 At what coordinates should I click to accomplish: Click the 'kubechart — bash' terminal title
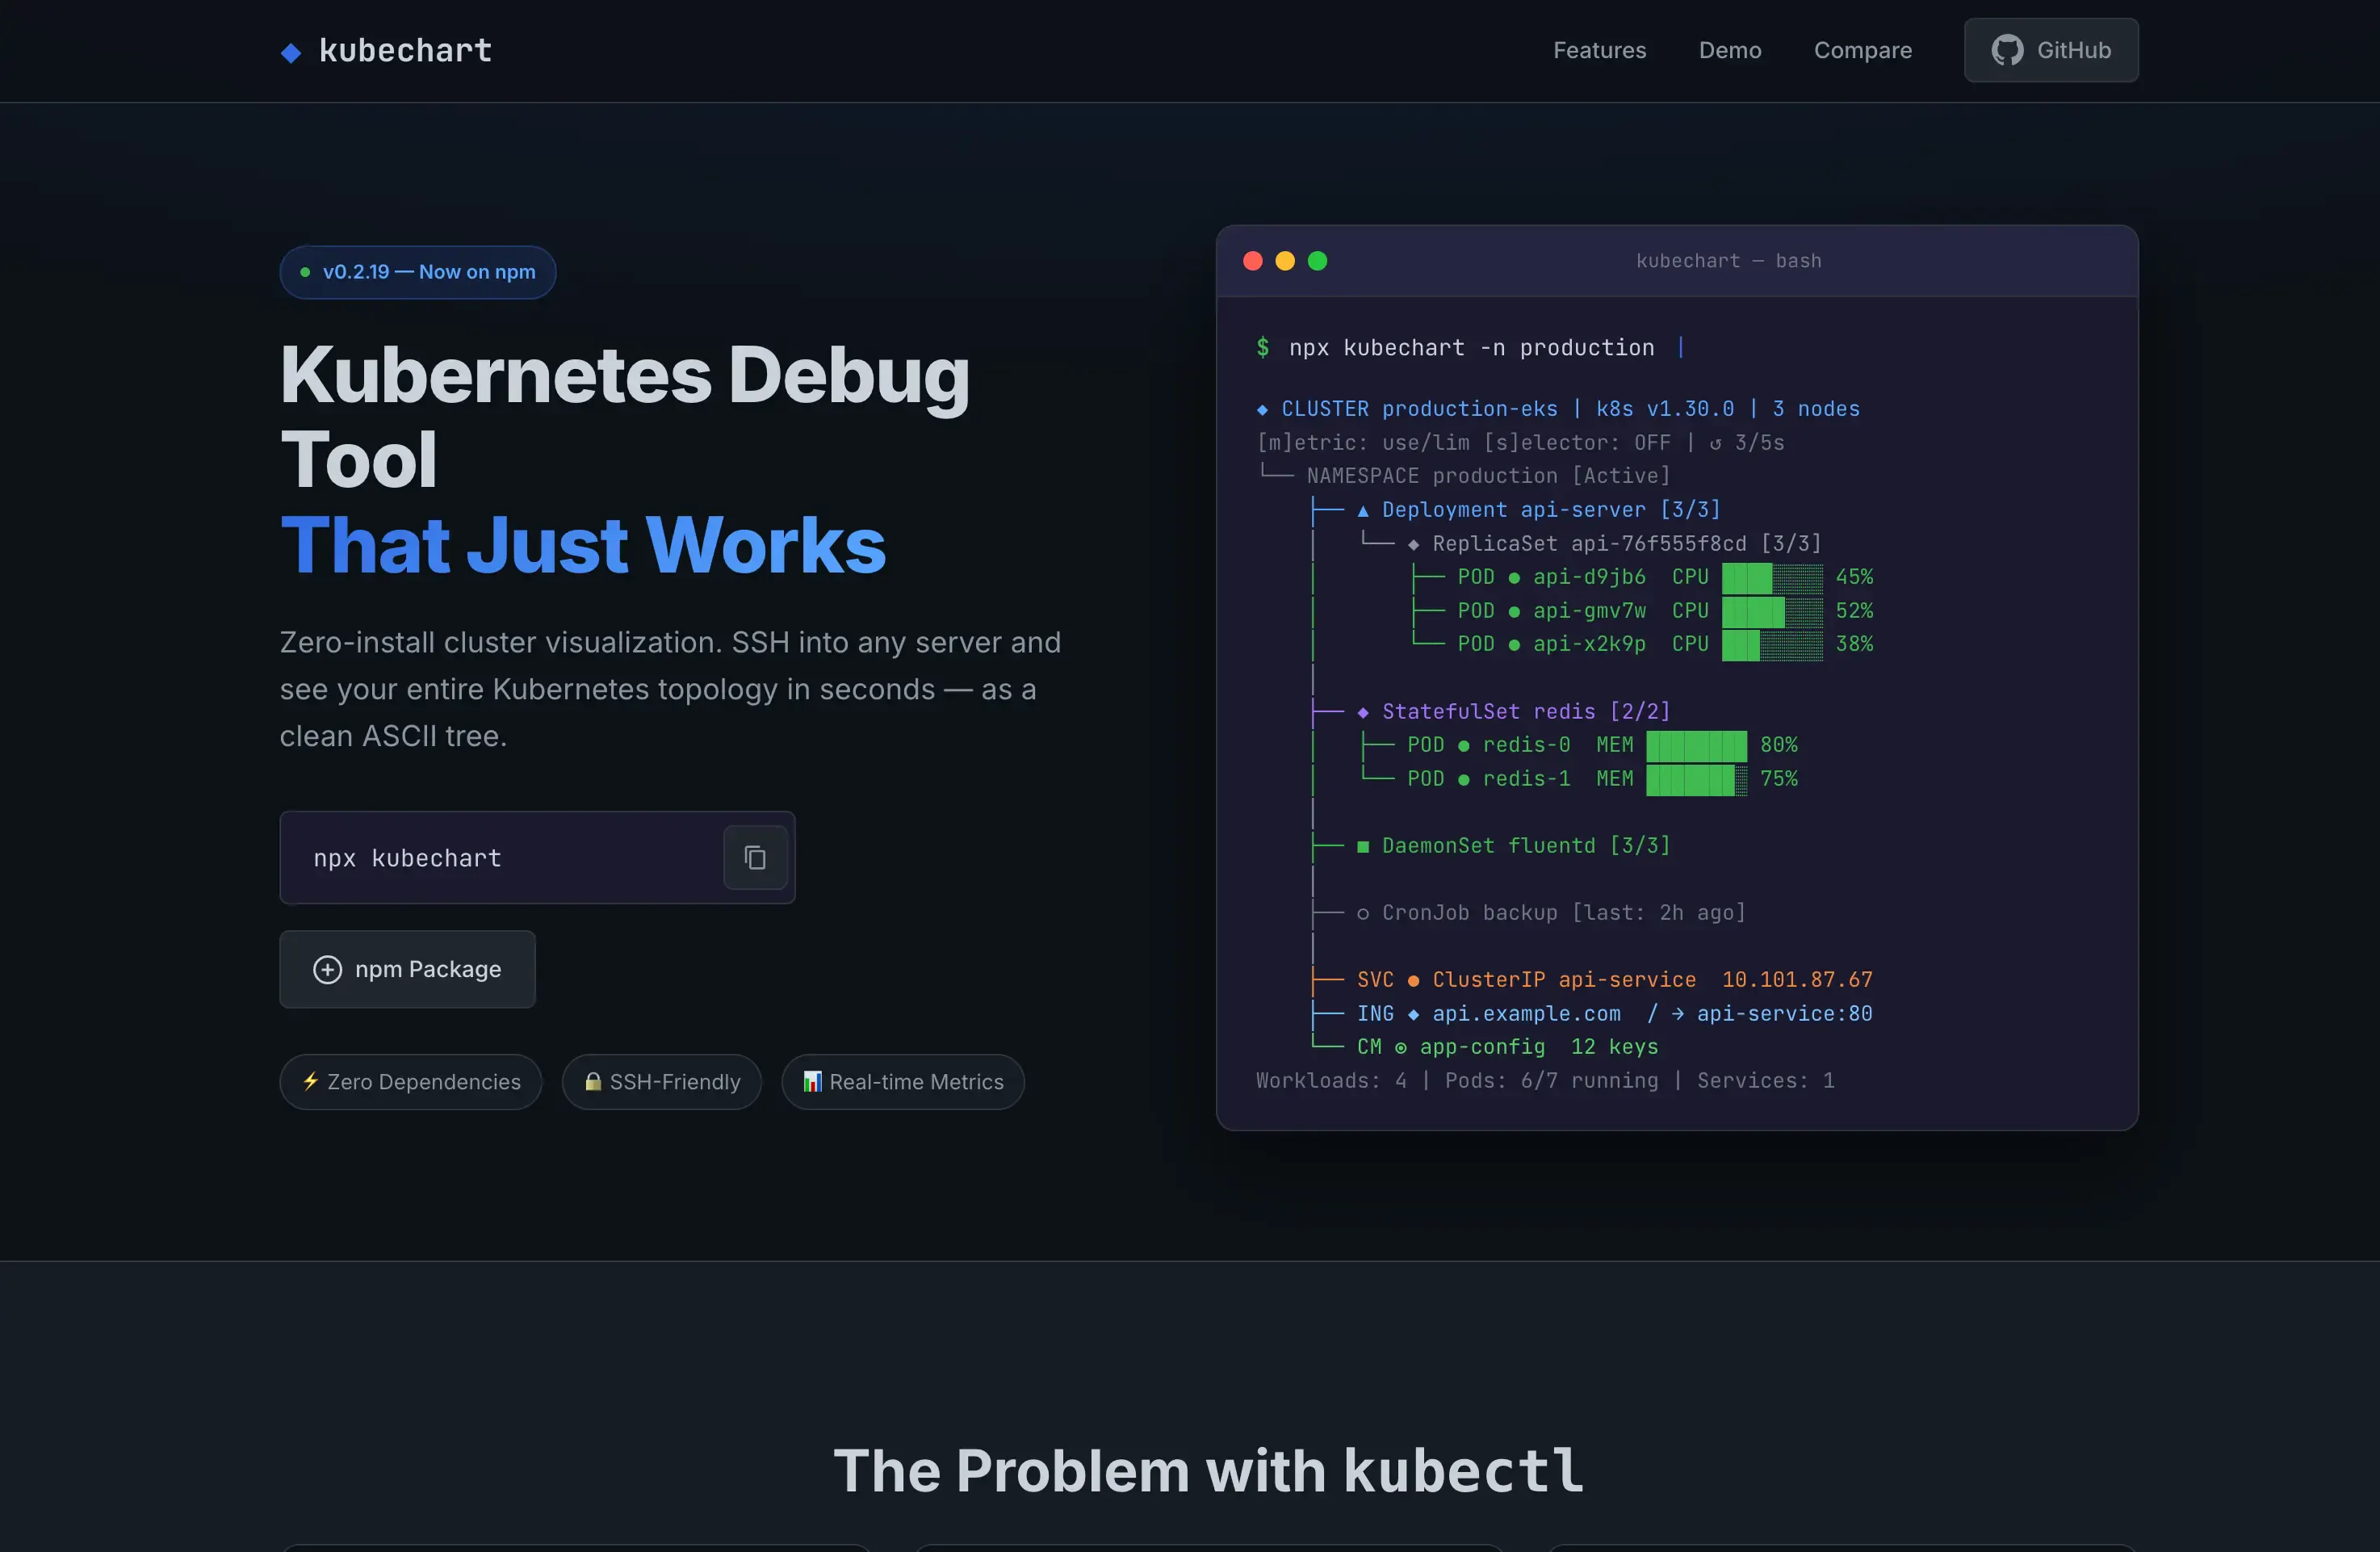coord(1729,261)
